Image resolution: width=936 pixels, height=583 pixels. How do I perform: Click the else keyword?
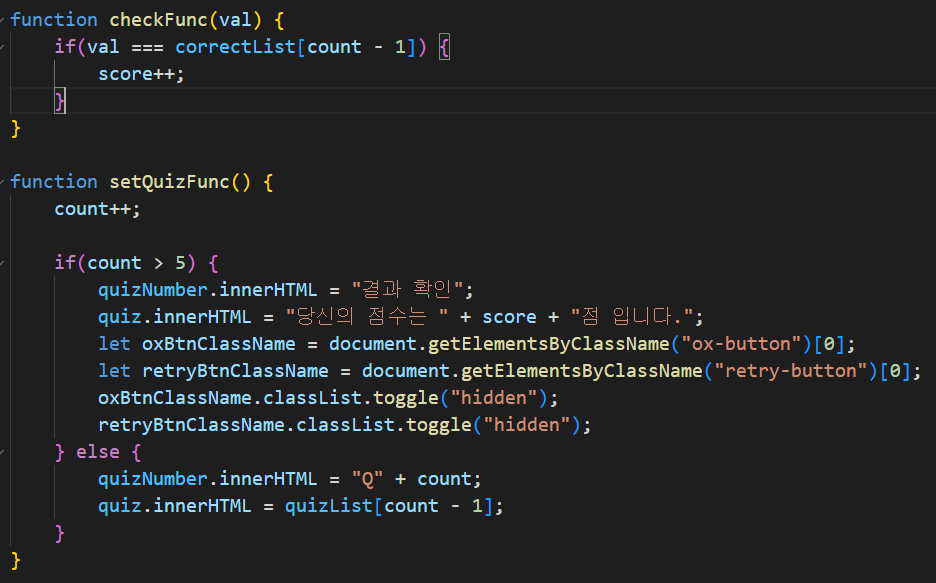[x=98, y=452]
